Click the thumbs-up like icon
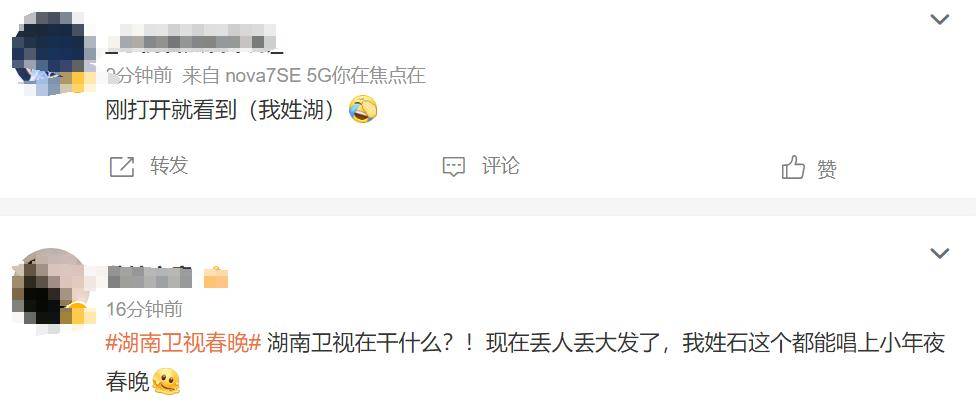The image size is (976, 409). 793,167
